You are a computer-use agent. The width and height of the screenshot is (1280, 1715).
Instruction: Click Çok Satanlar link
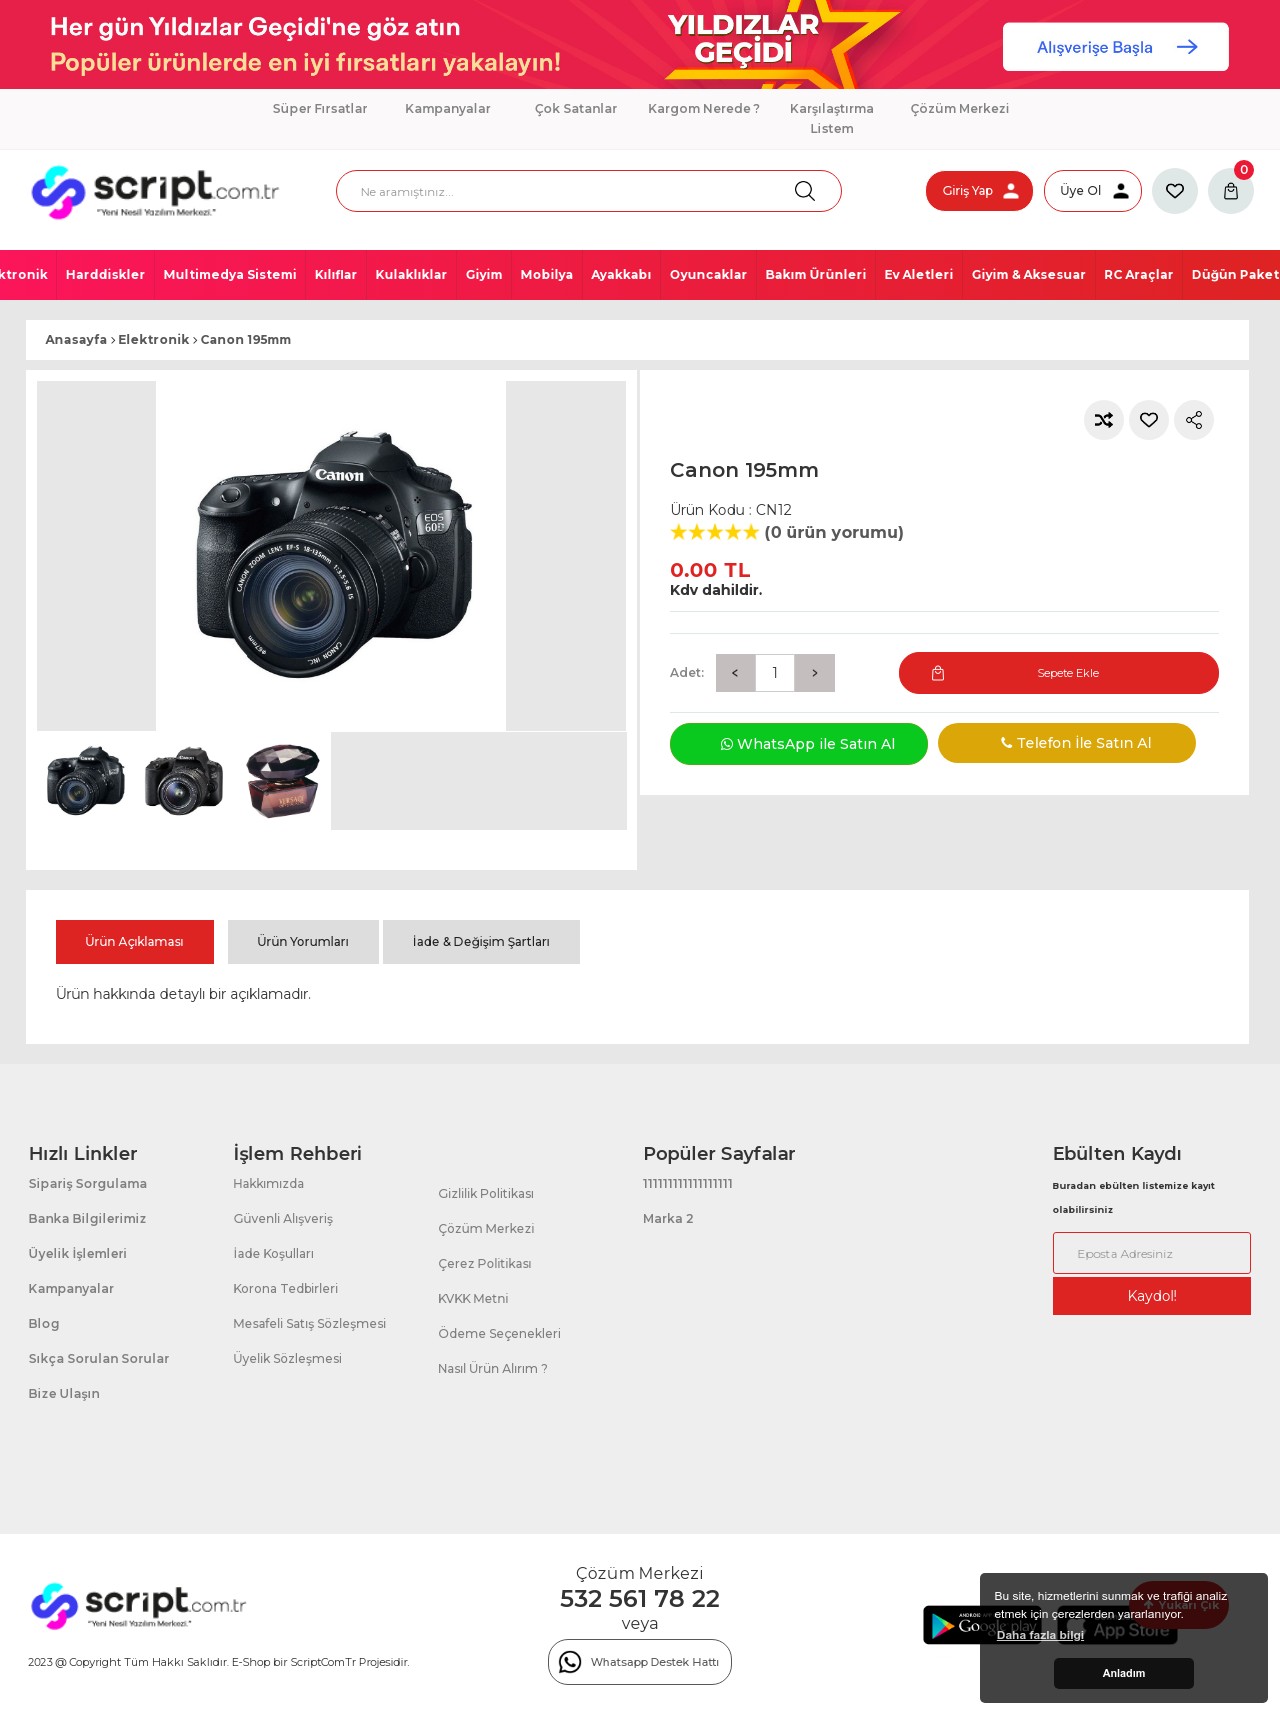(x=576, y=109)
